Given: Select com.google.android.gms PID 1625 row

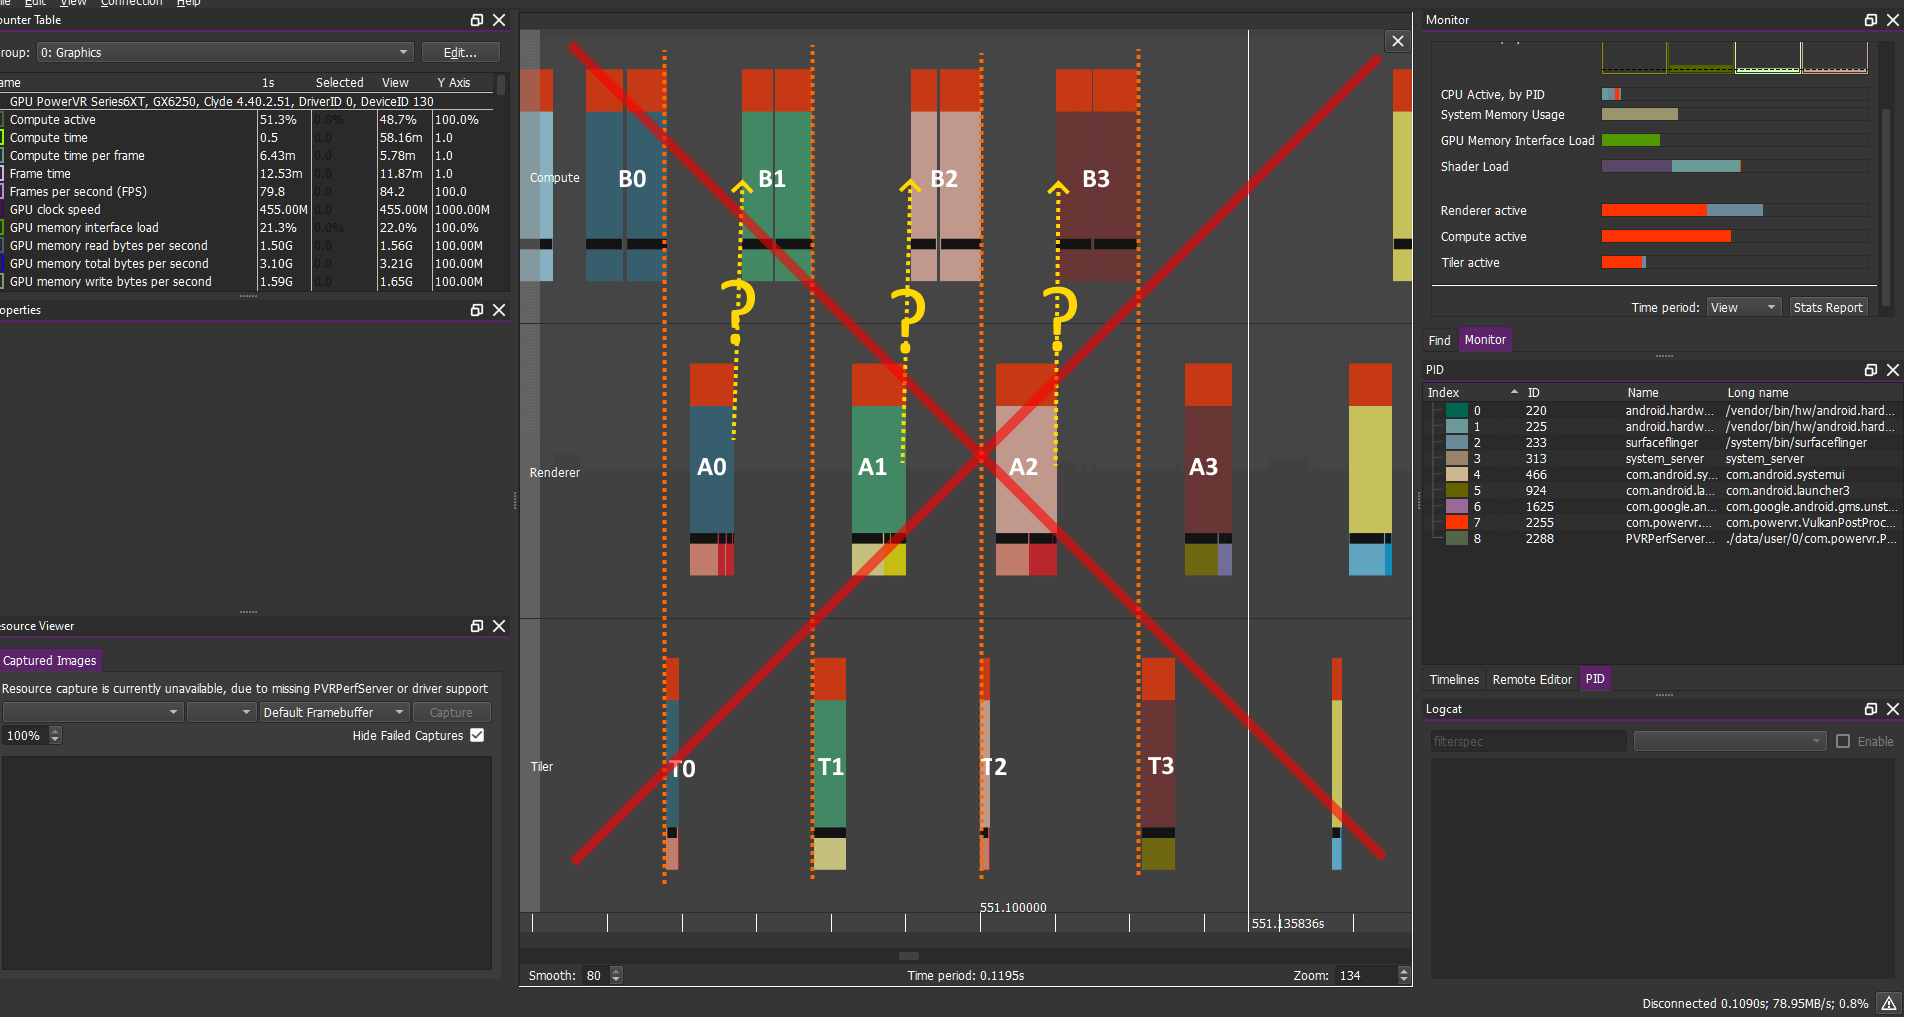Looking at the screenshot, I should (x=1663, y=507).
